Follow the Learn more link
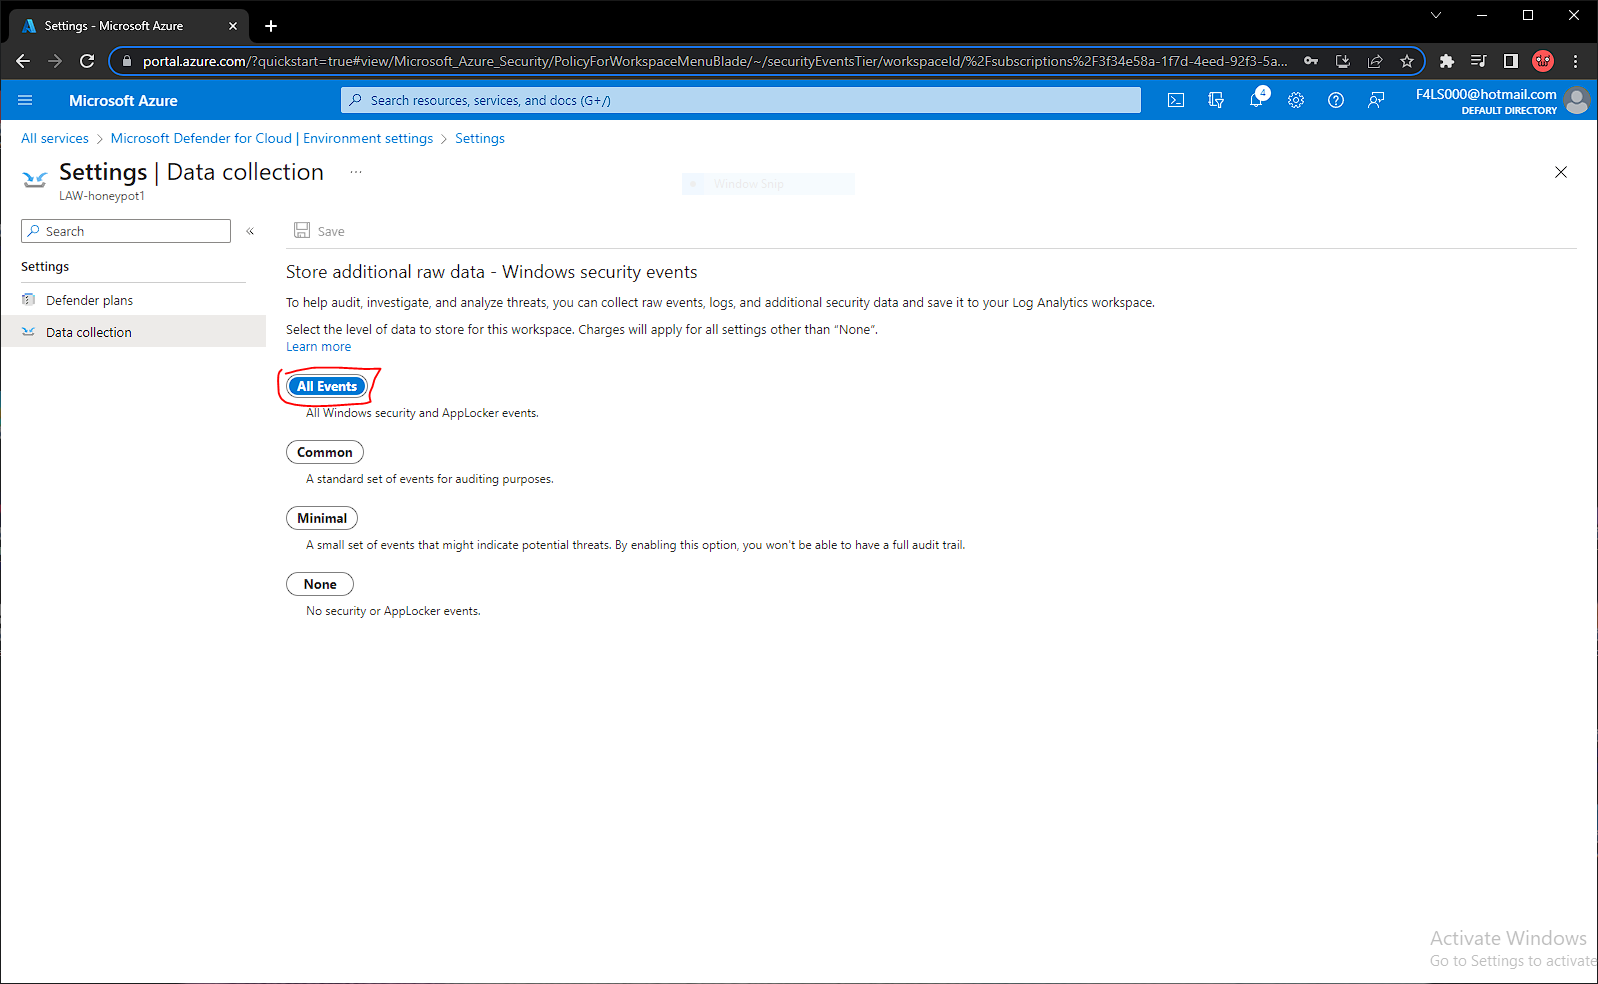Image resolution: width=1598 pixels, height=984 pixels. [x=318, y=347]
